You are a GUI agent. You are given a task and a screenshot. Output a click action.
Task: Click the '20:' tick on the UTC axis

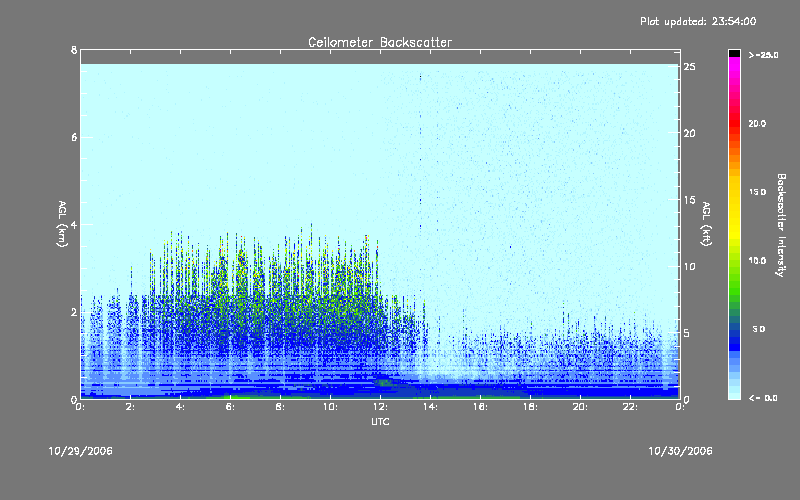580,407
